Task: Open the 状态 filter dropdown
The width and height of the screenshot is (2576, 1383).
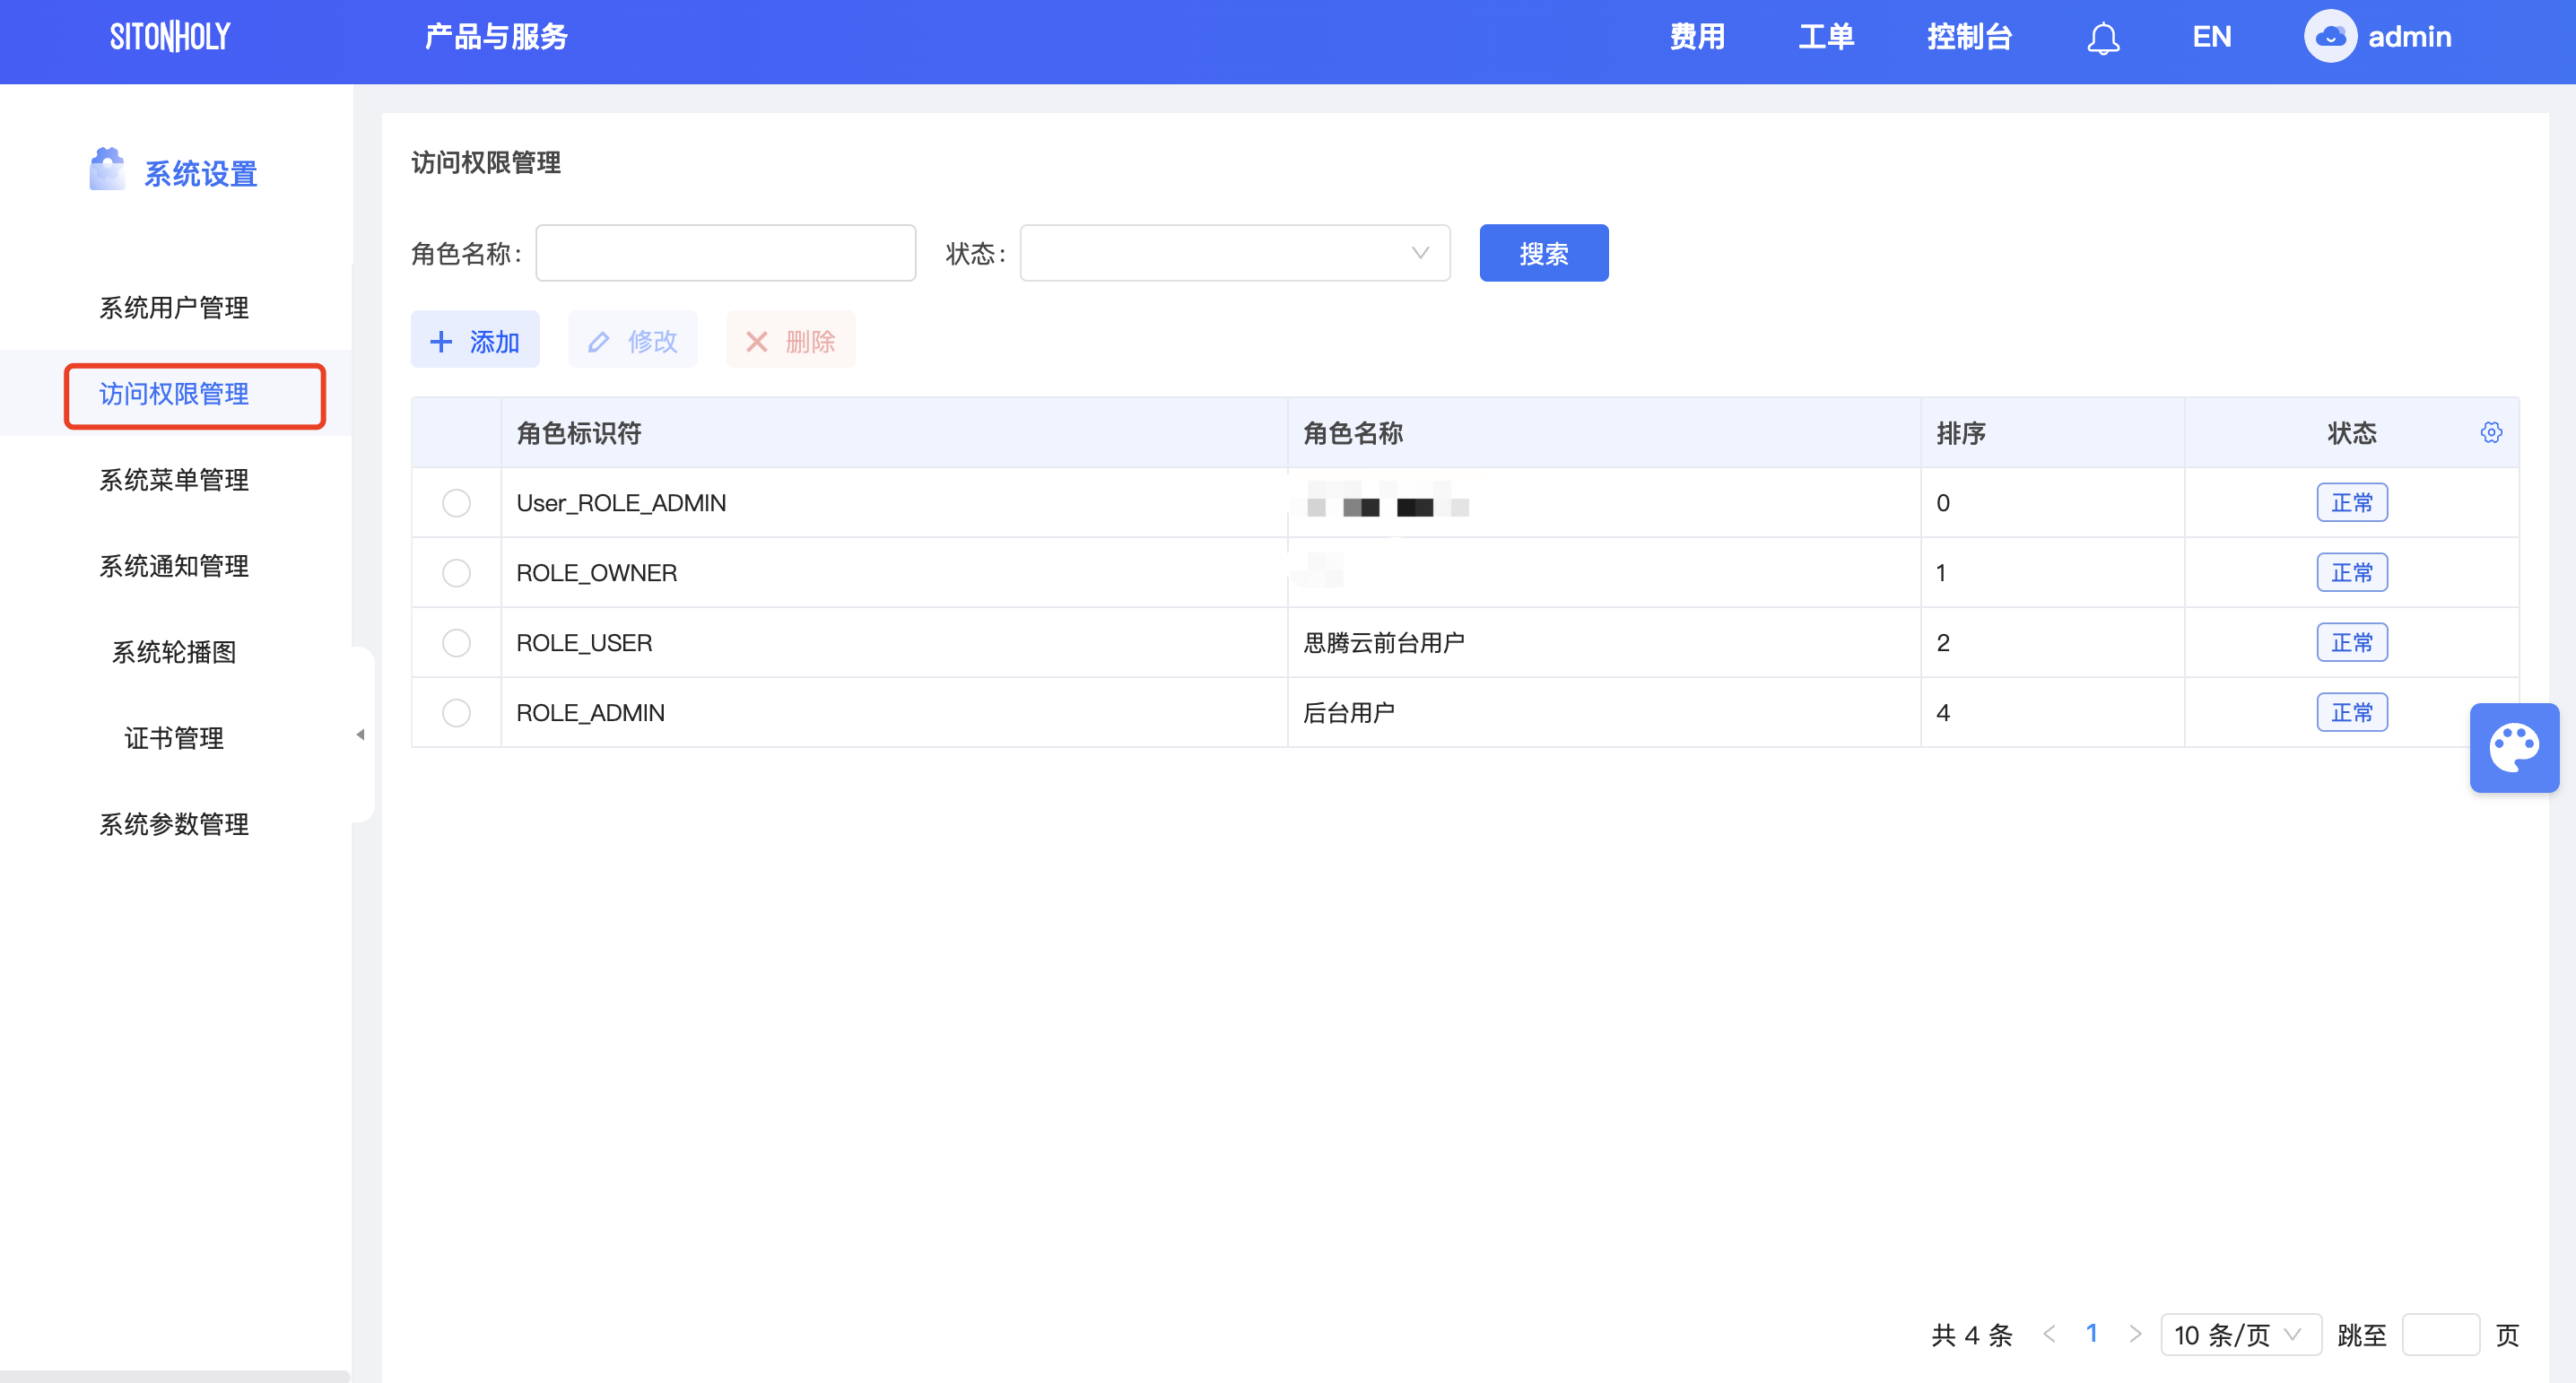Action: [1234, 253]
